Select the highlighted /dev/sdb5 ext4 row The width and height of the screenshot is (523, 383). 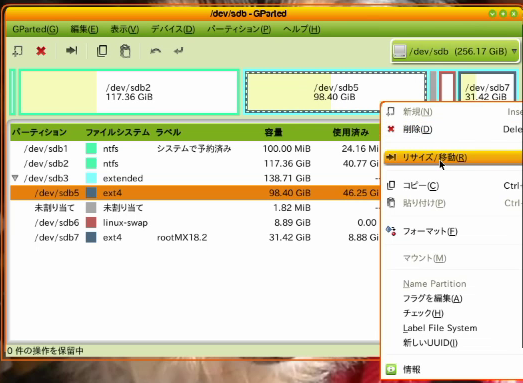(195, 193)
